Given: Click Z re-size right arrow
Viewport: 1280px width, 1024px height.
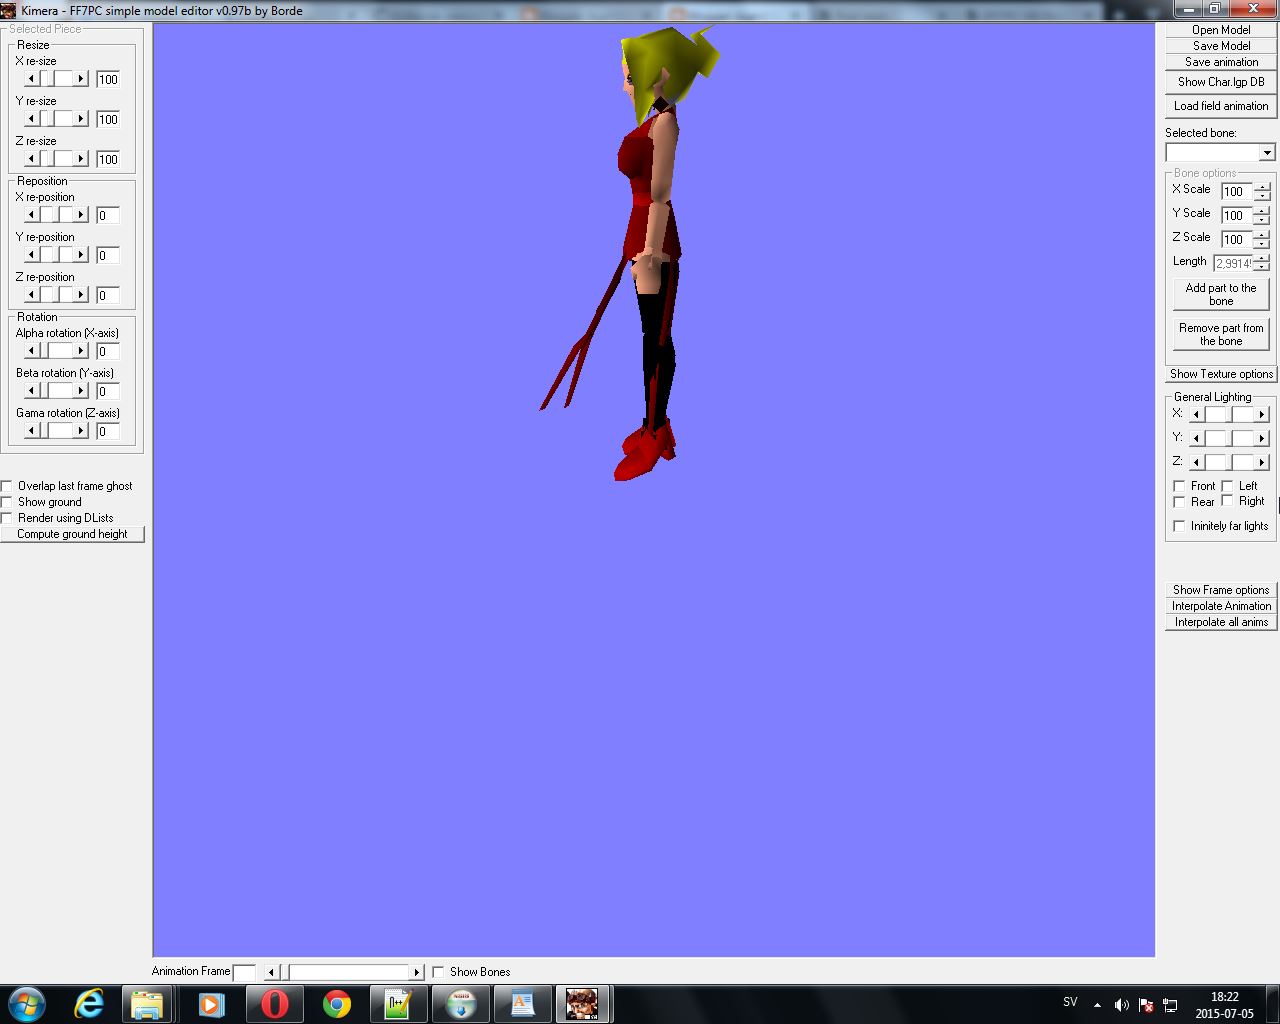Looking at the screenshot, I should pos(81,158).
